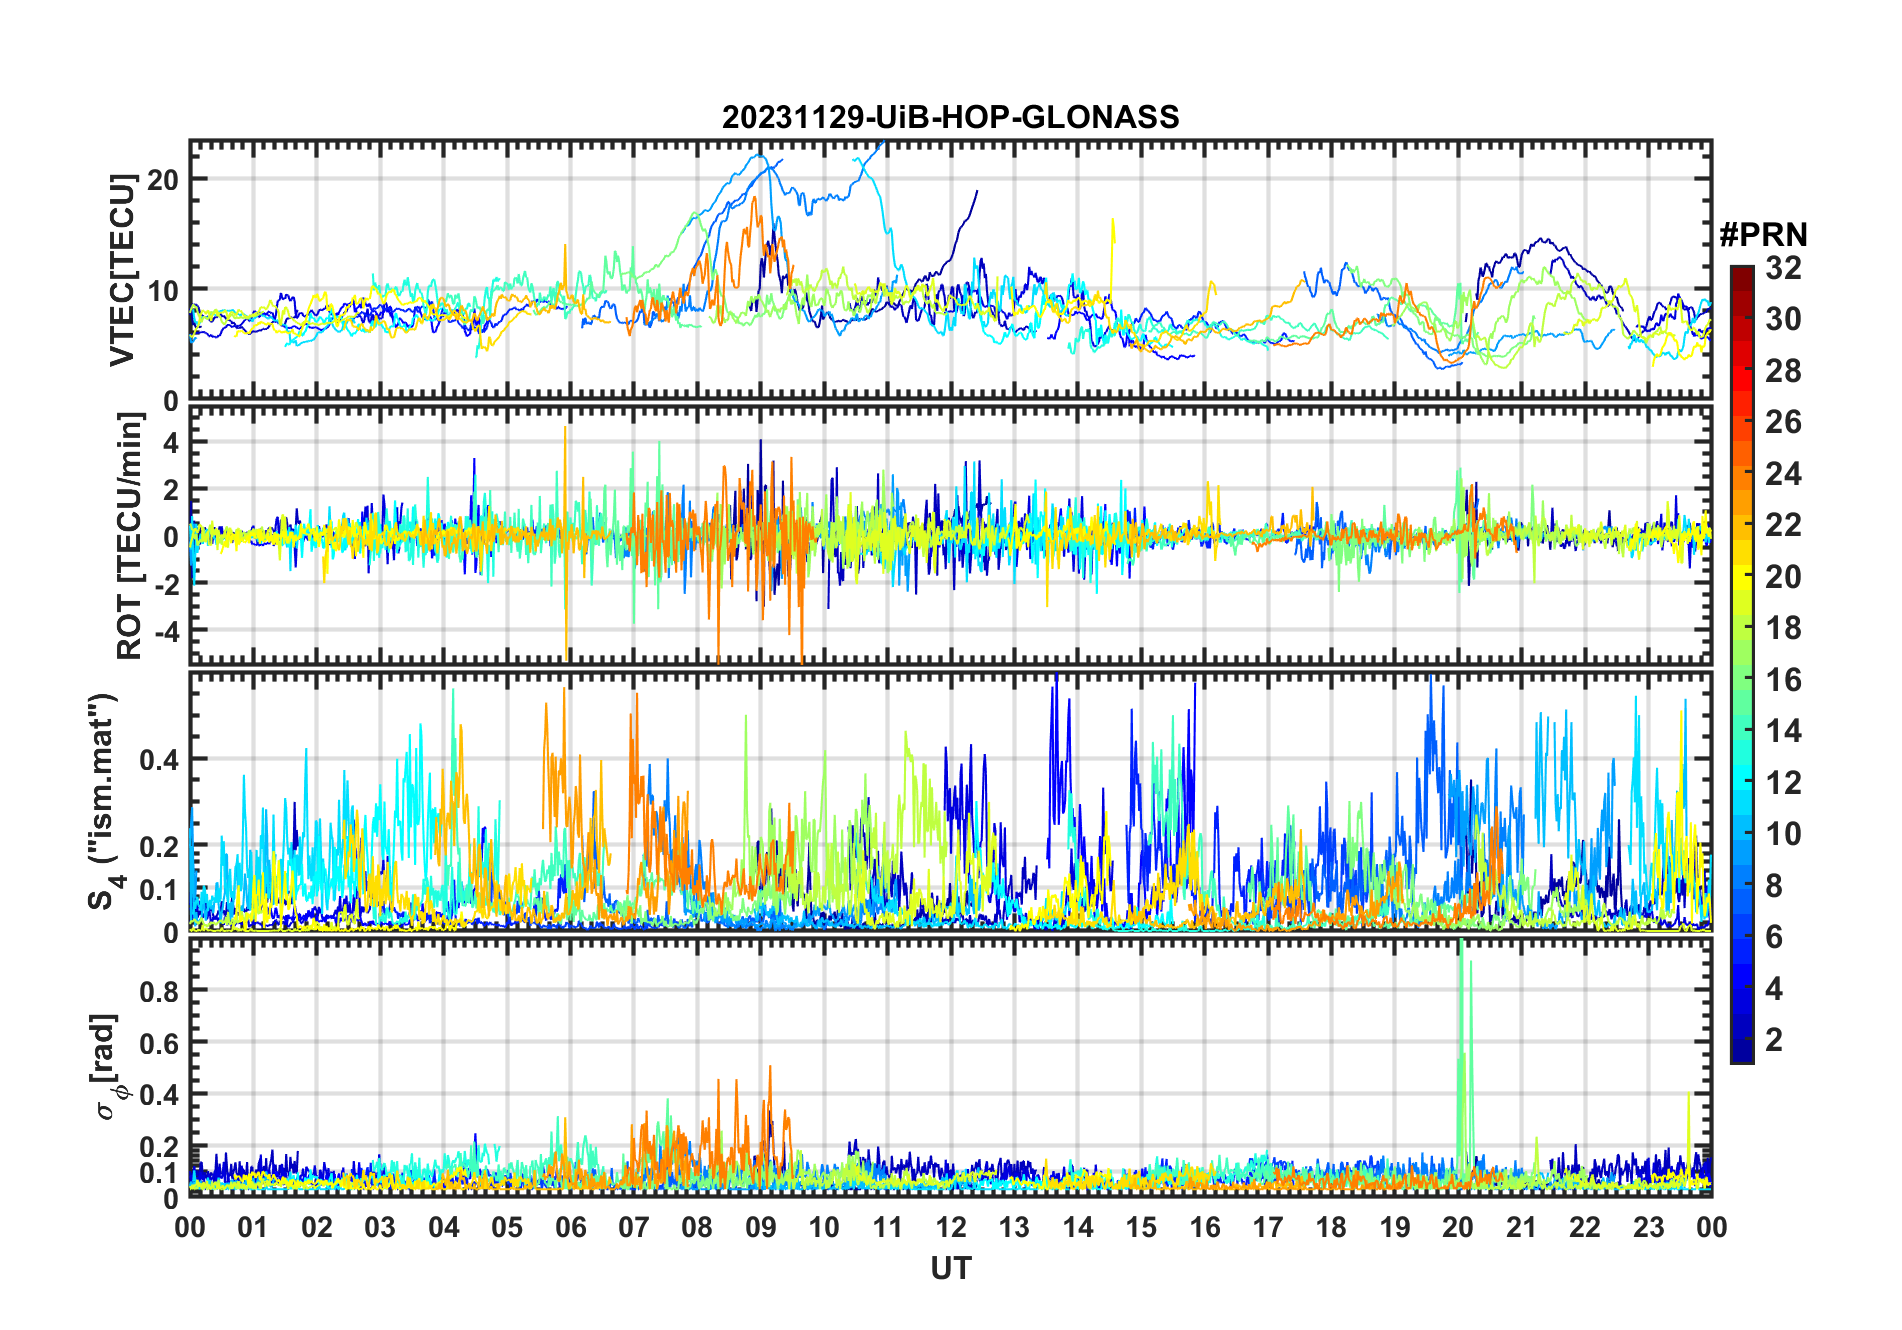
Task: Click UT axis hour label 23
Action: pos(1649,1228)
